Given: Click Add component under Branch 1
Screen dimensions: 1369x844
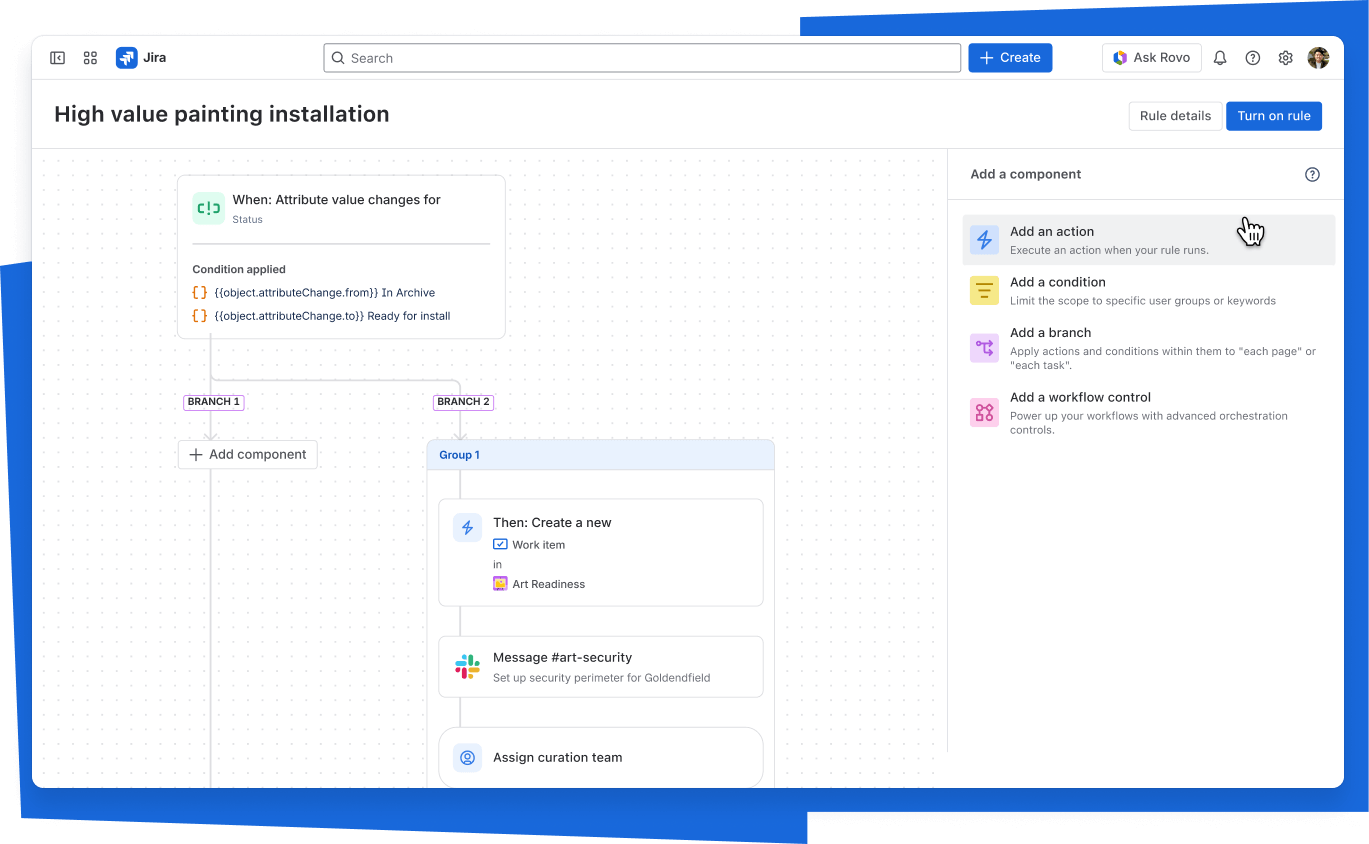Looking at the screenshot, I should coord(248,455).
